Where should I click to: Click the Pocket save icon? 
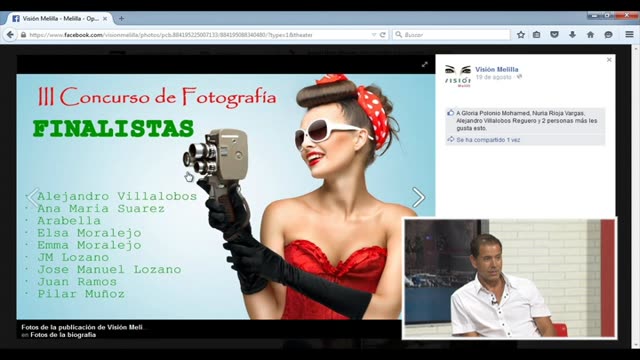[x=554, y=35]
